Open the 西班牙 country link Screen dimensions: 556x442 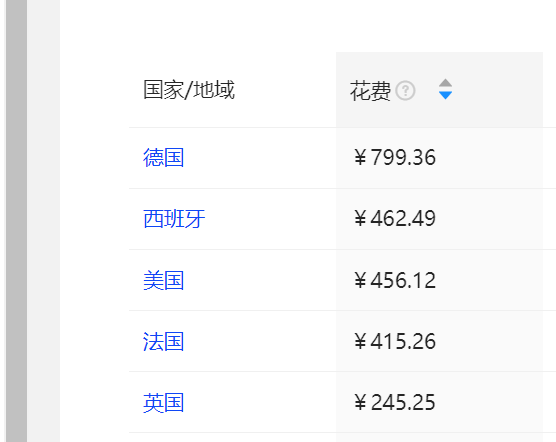174,218
